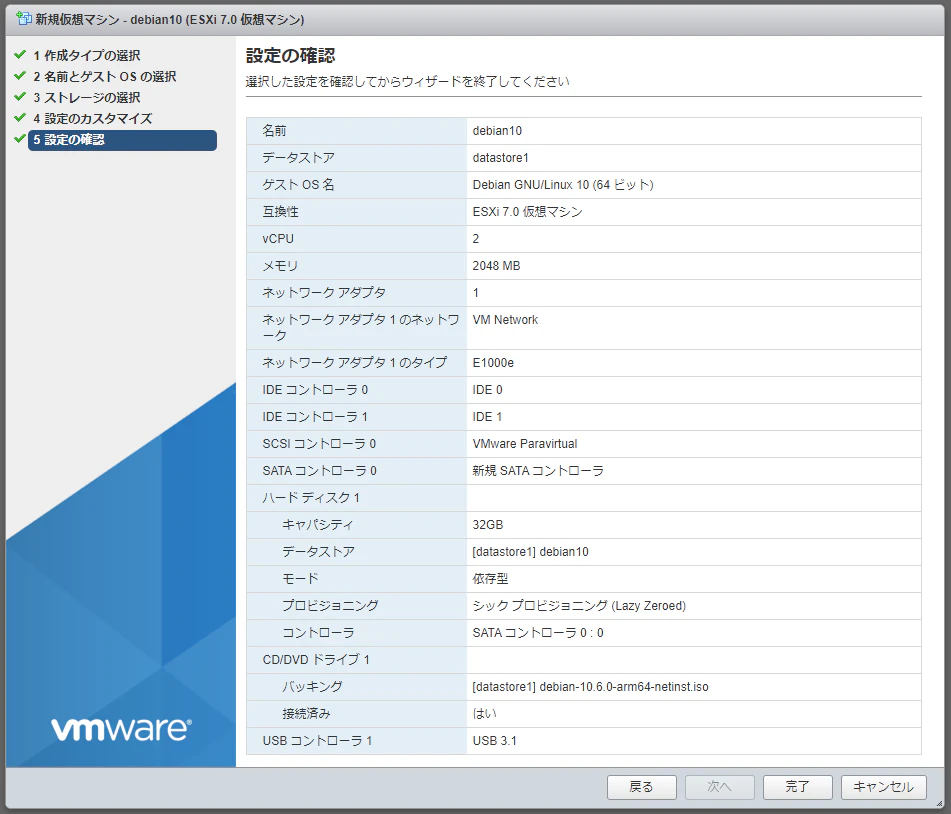Click the vCPU row label
Screen dimensions: 951x814
278,239
